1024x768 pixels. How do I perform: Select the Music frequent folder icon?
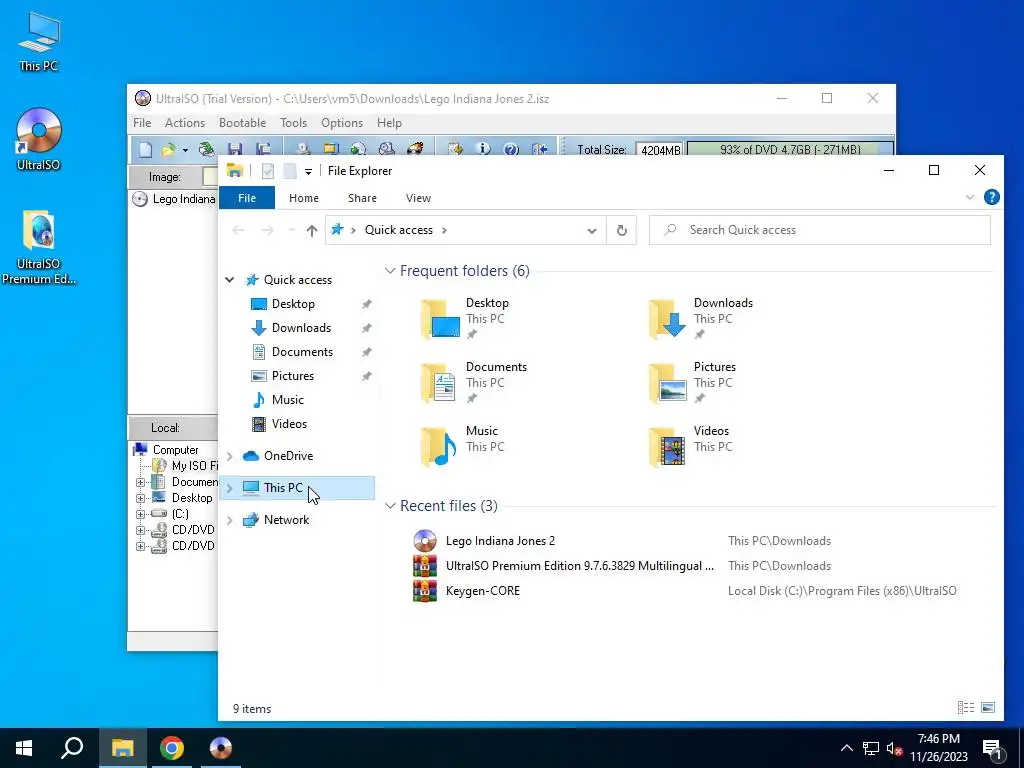[439, 447]
